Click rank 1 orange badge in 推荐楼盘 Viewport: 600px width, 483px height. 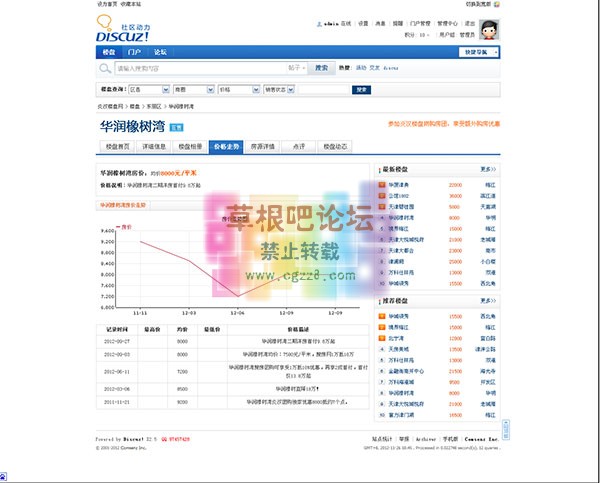pos(381,316)
